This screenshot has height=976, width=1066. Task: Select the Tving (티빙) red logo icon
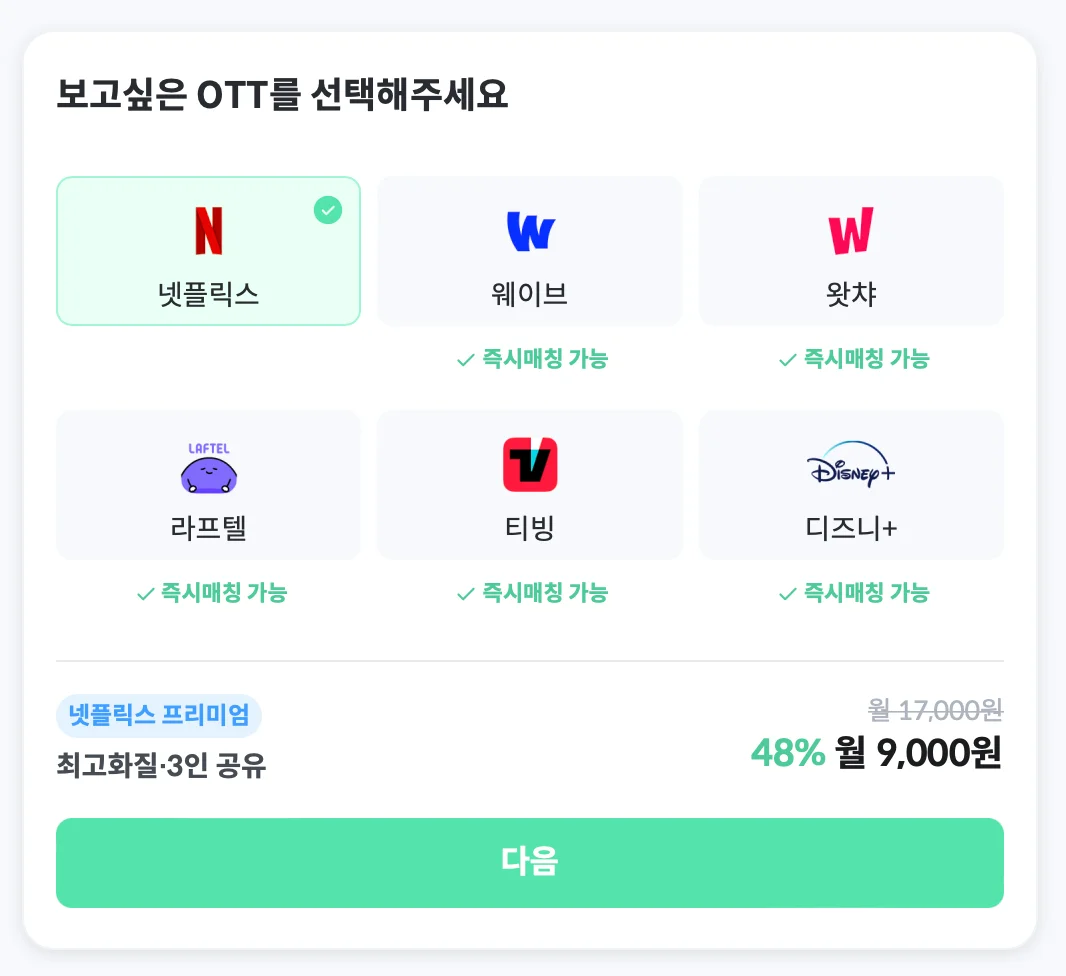[x=529, y=466]
